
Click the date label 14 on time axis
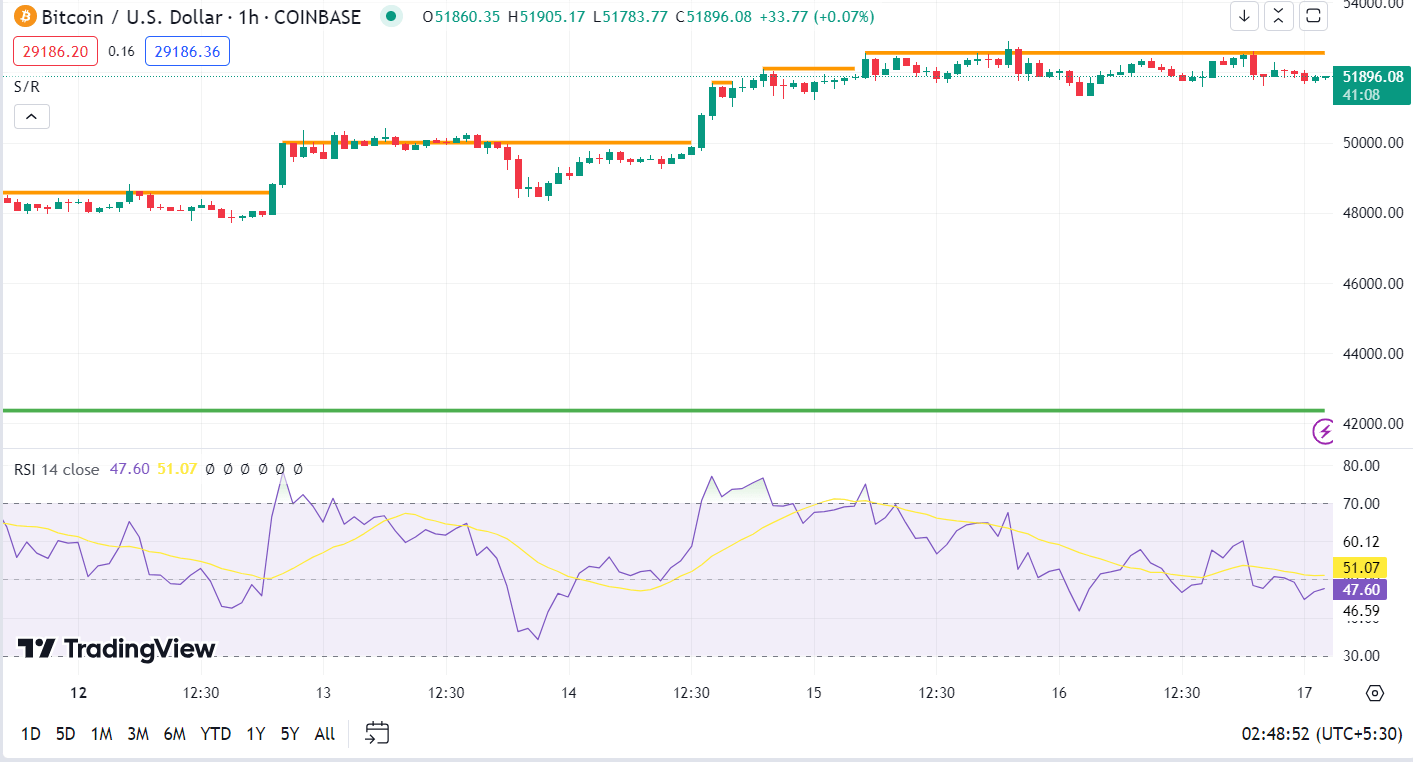pyautogui.click(x=569, y=693)
